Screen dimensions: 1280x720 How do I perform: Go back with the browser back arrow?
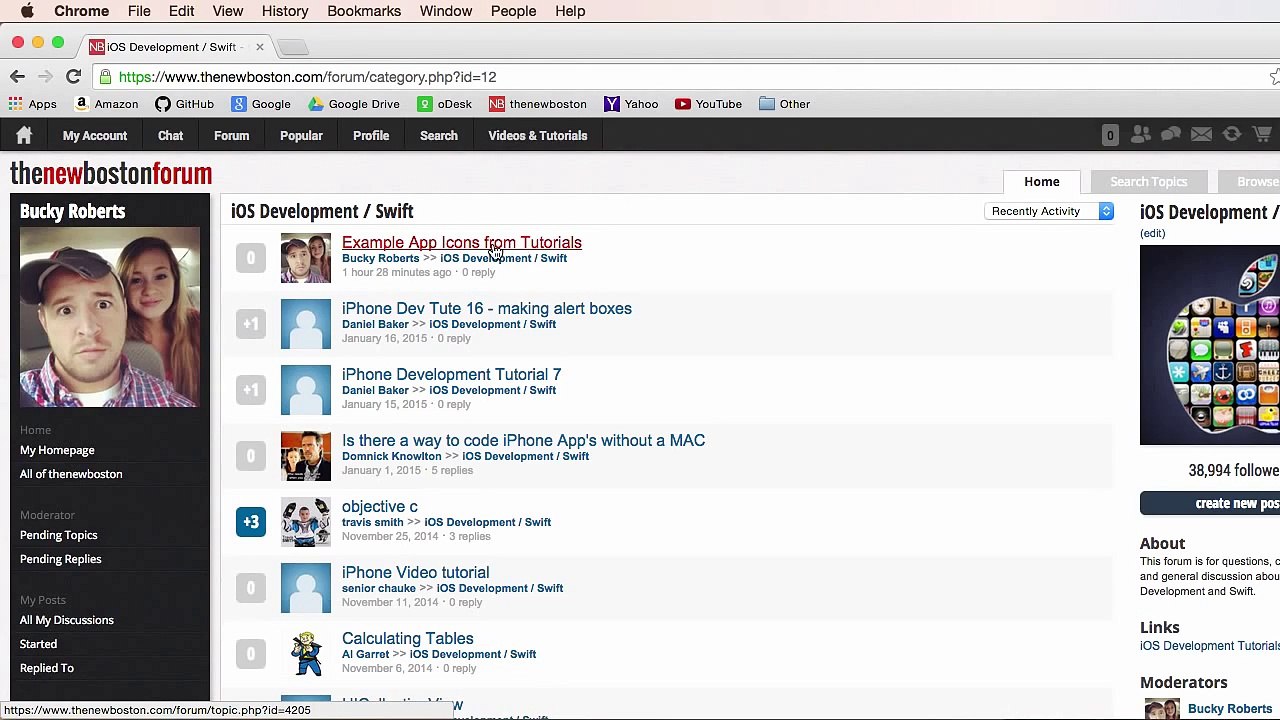click(x=17, y=77)
